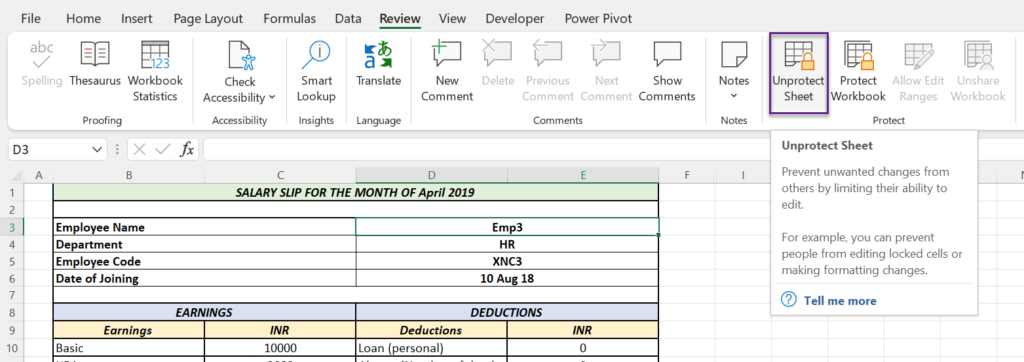Switch to the Developer tab
The width and height of the screenshot is (1024, 362).
(515, 18)
